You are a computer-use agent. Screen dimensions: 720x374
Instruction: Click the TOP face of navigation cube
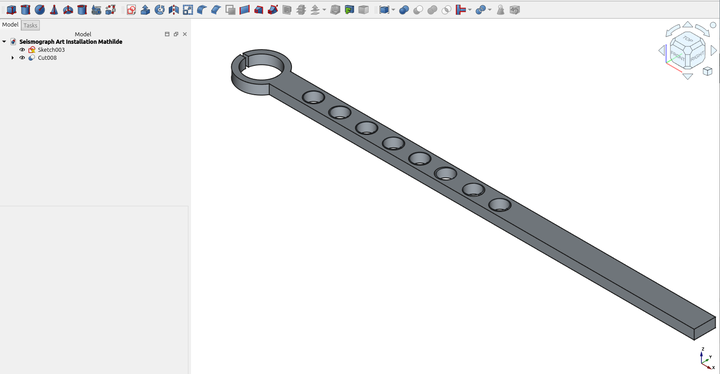pyautogui.click(x=688, y=40)
